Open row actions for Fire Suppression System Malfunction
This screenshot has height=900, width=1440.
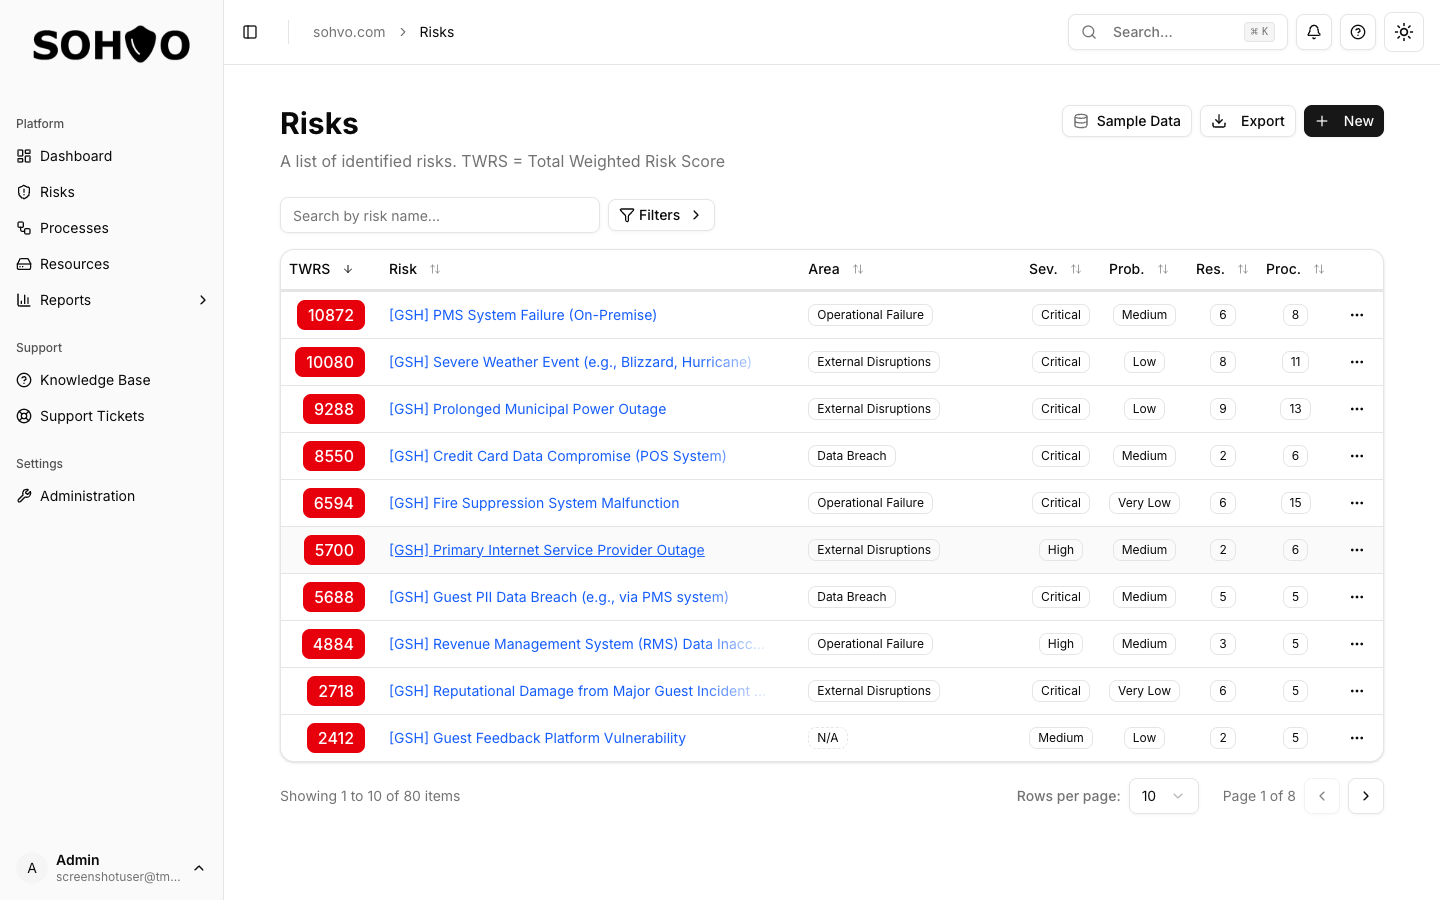click(1357, 503)
